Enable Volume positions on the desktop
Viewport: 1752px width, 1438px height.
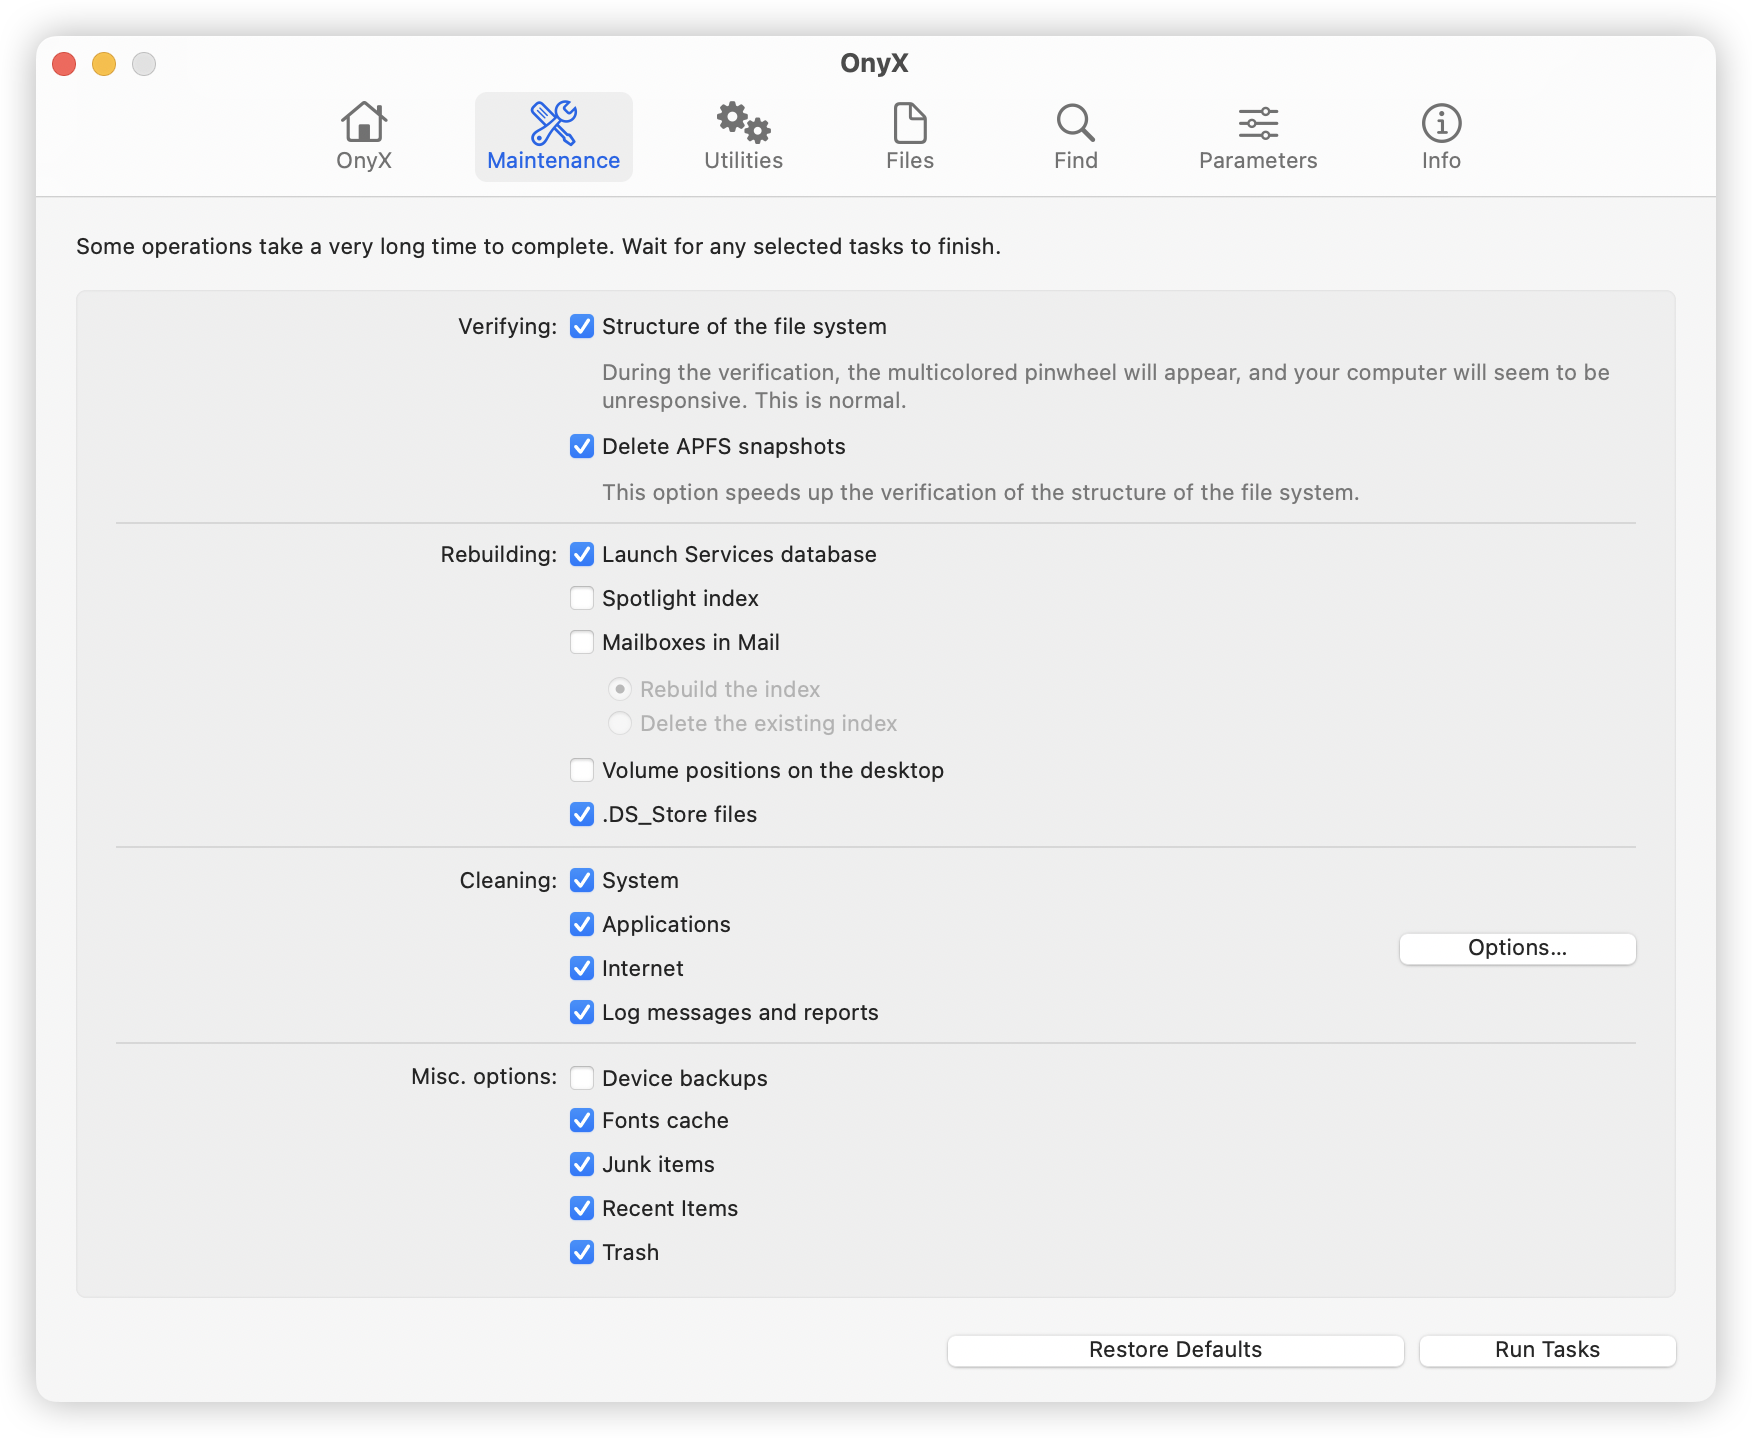click(582, 770)
